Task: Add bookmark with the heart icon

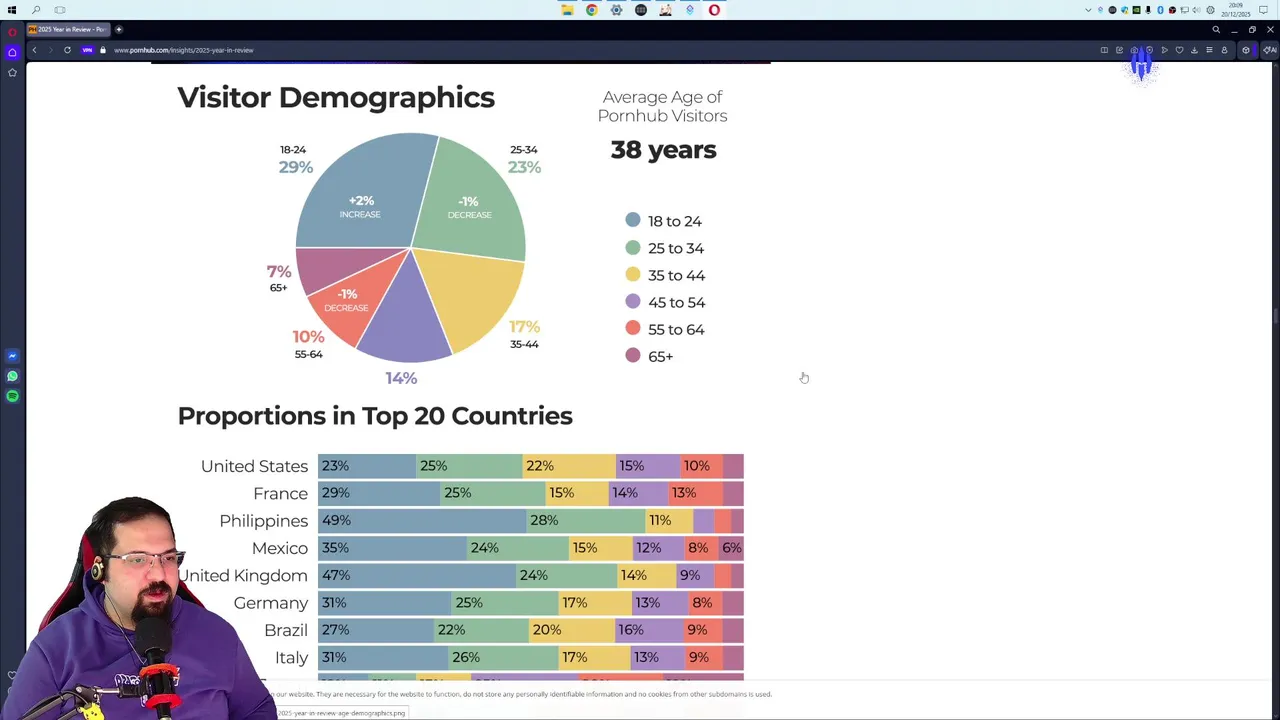Action: 1179,50
